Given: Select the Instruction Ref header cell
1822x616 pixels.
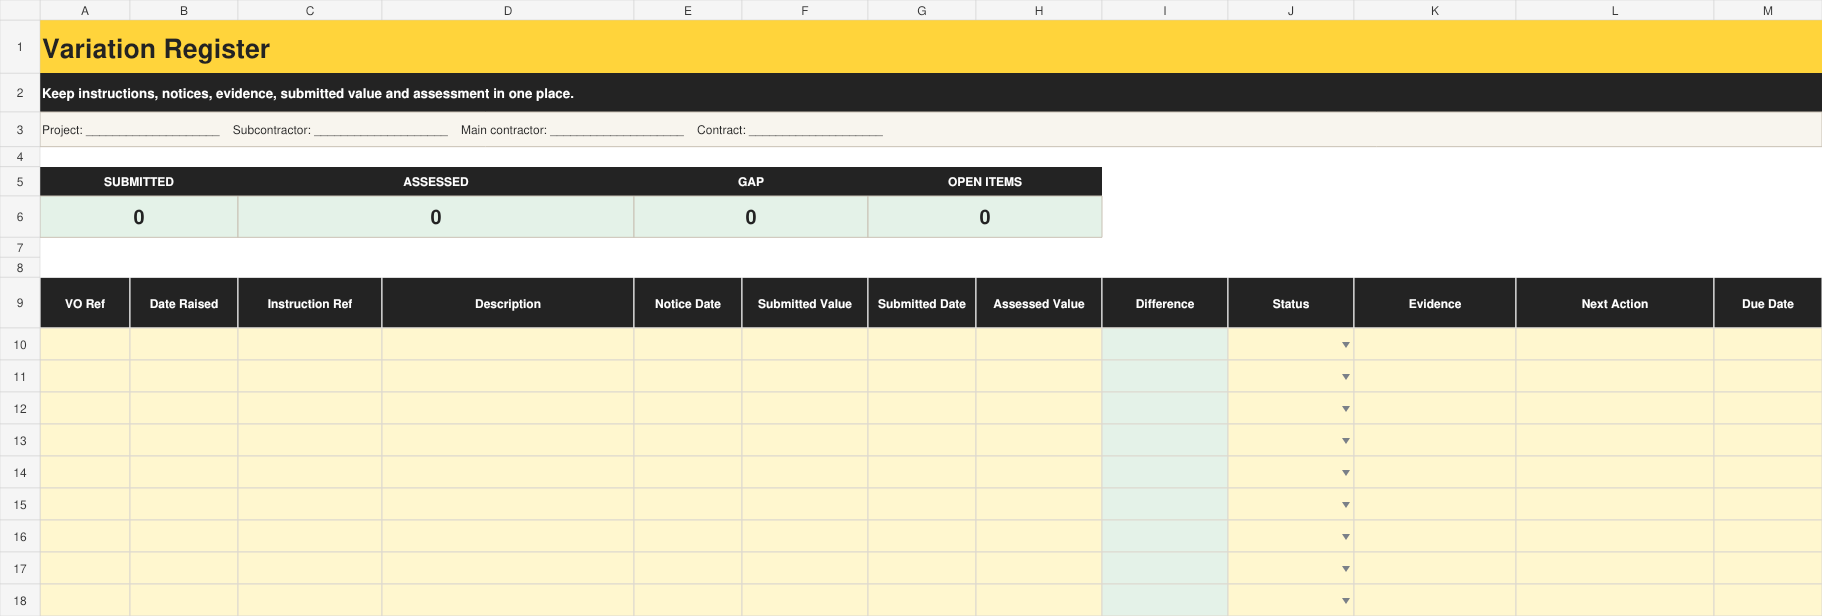Looking at the screenshot, I should [x=310, y=303].
